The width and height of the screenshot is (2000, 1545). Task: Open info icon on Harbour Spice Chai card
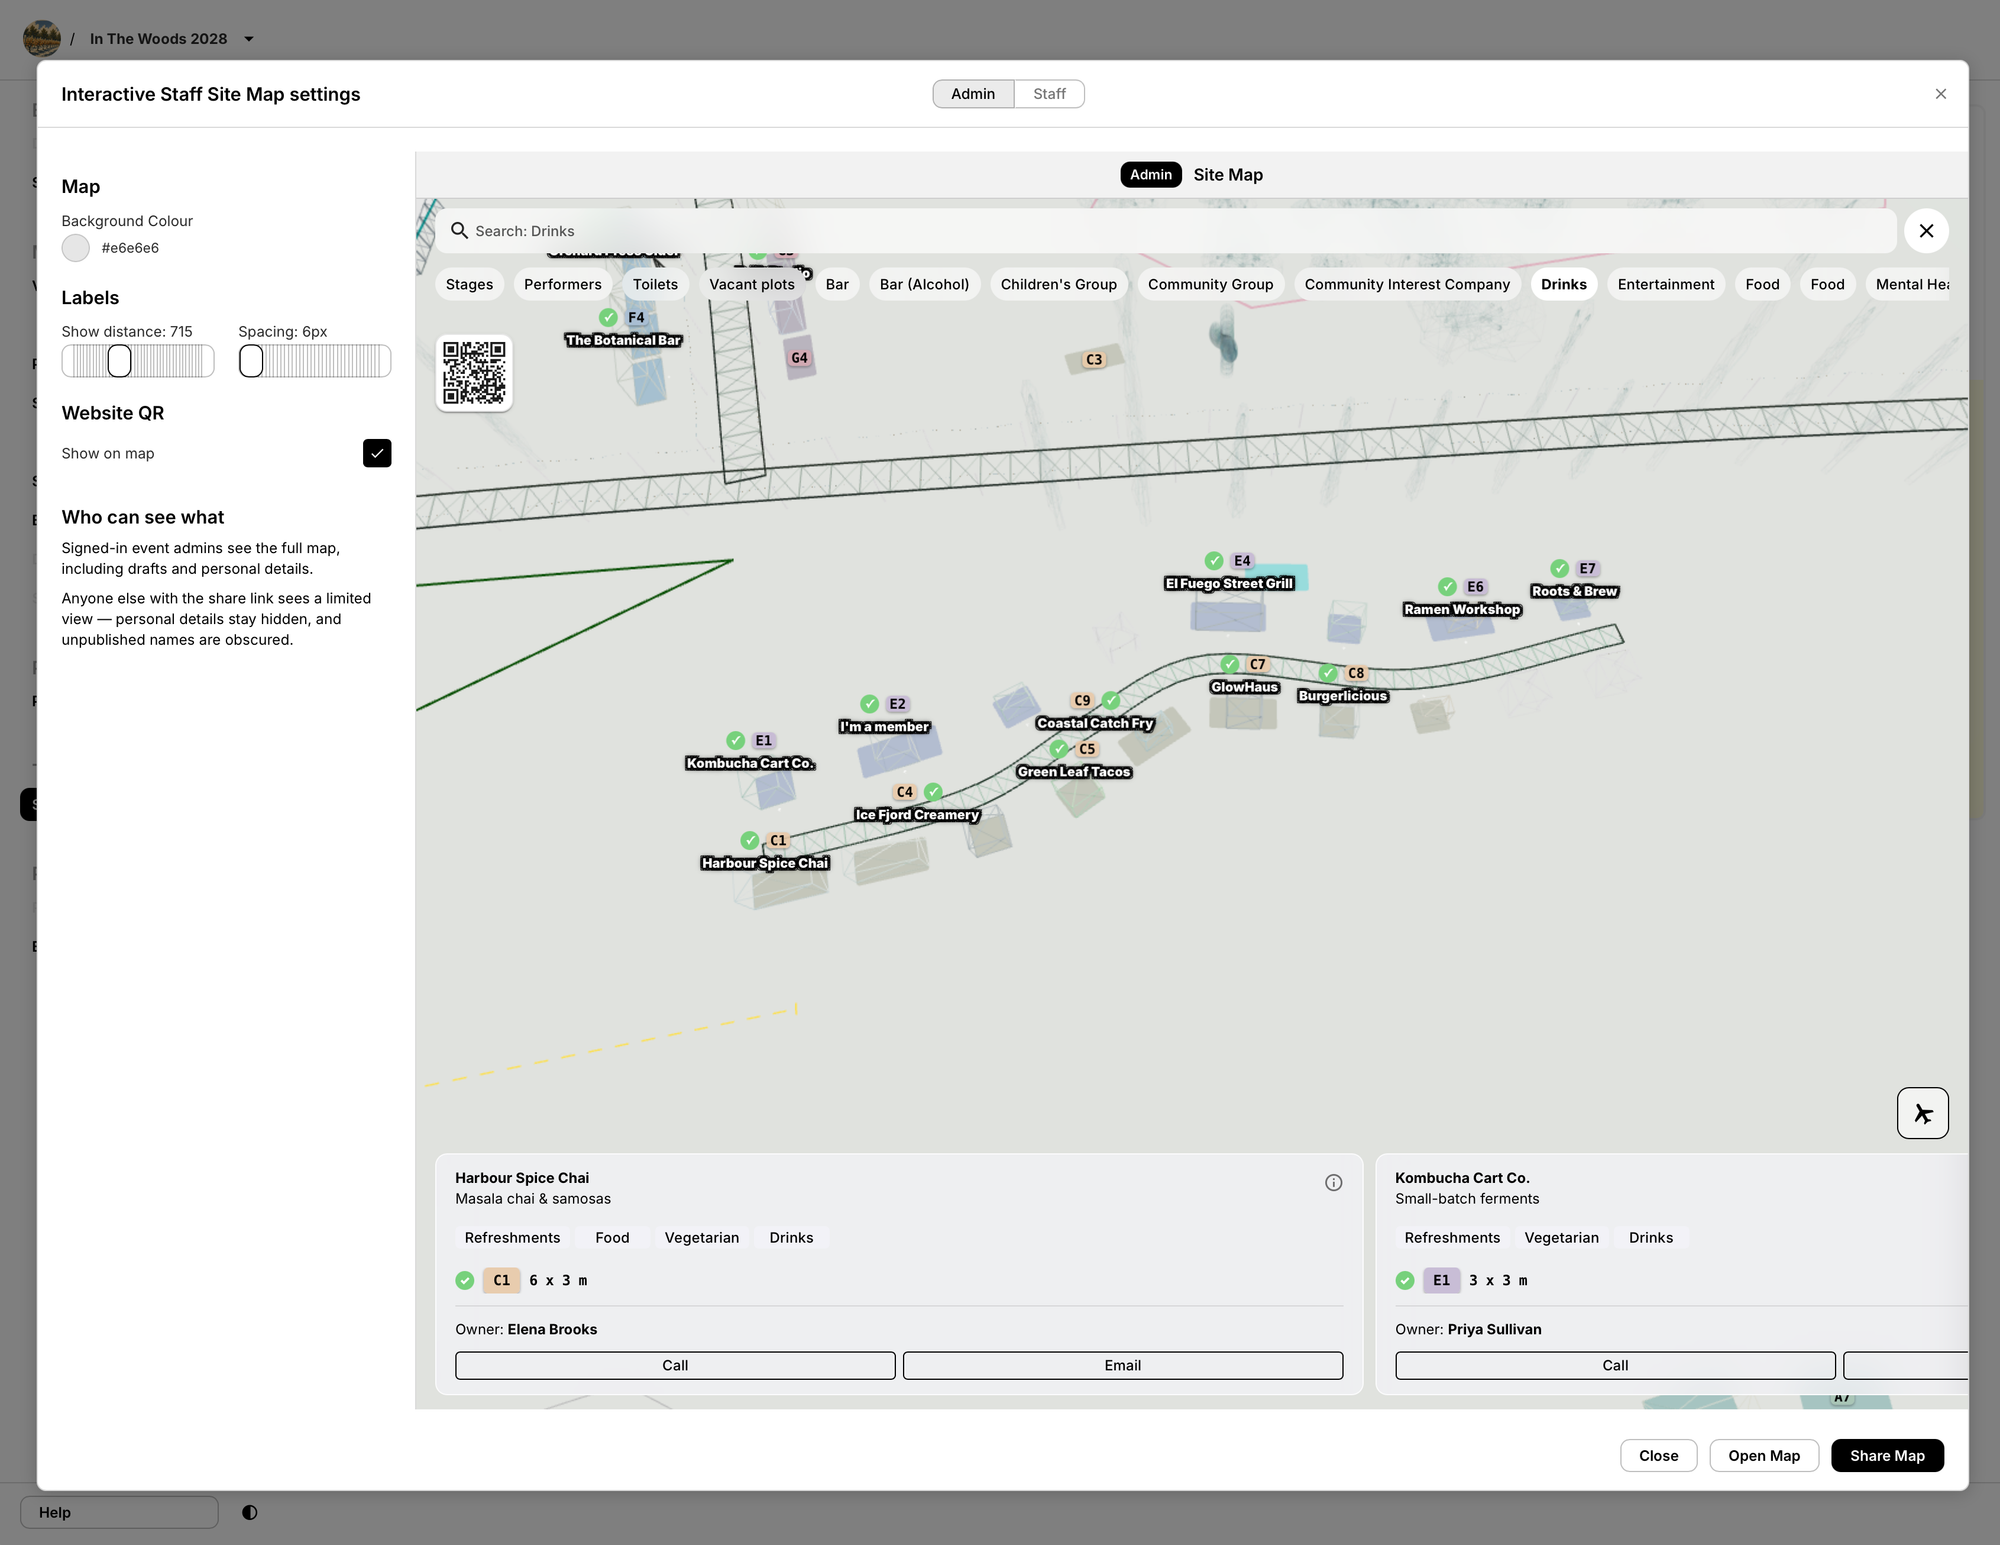(1333, 1183)
